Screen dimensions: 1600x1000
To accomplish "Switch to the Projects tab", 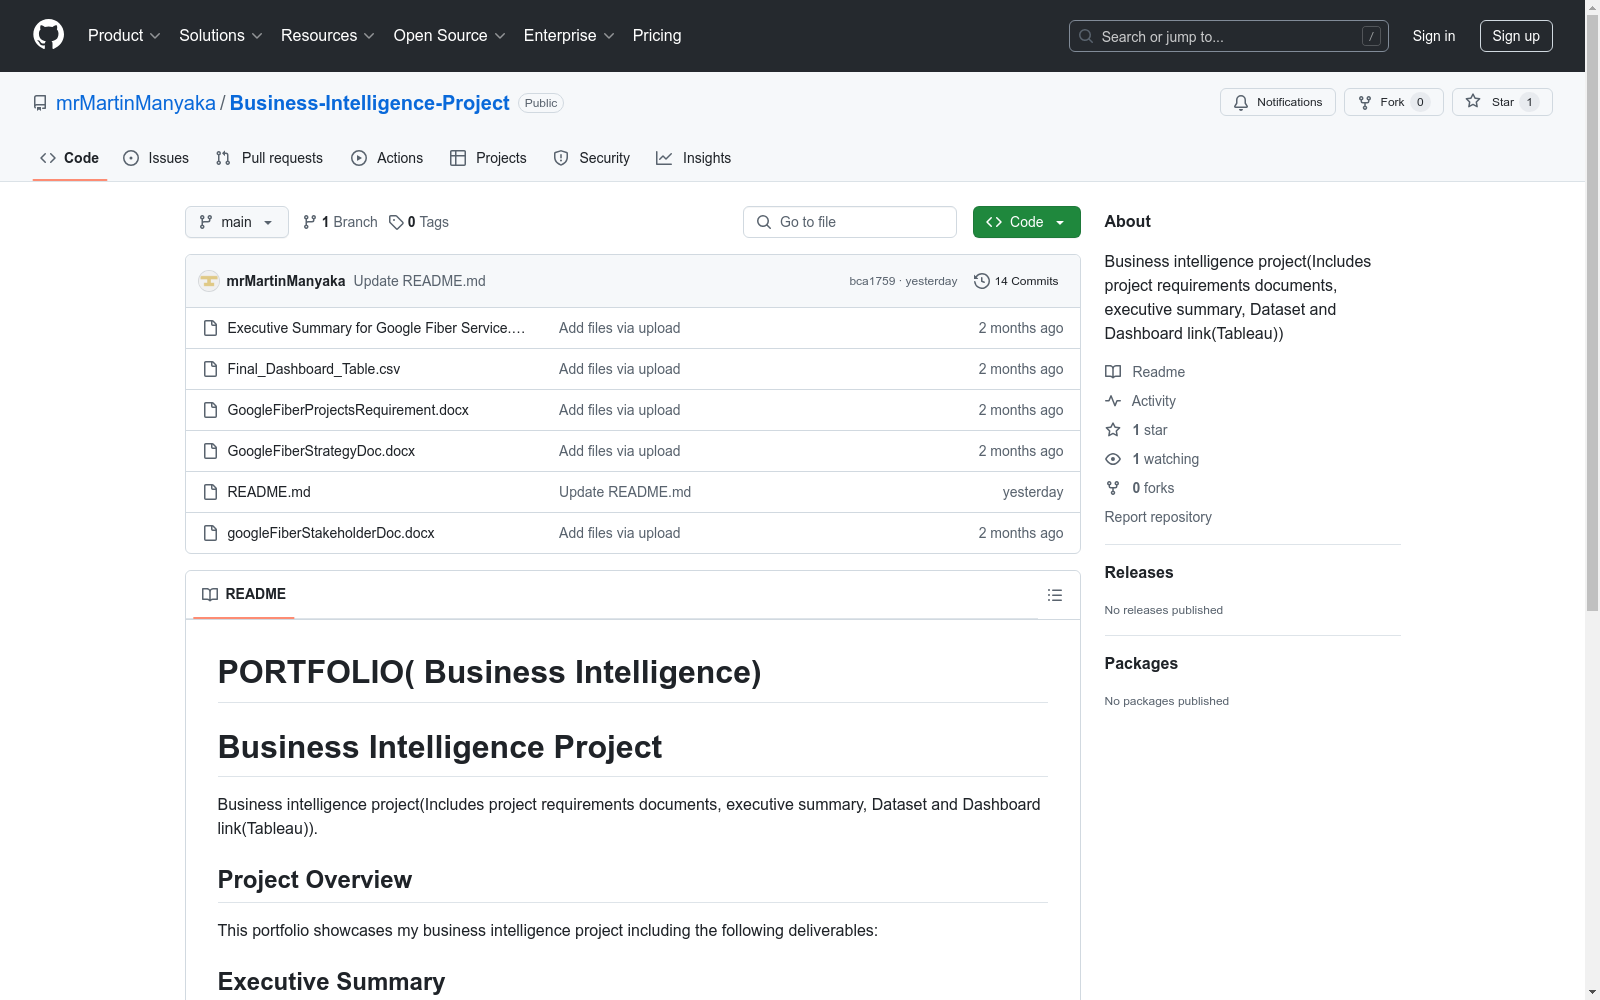I will coord(488,158).
